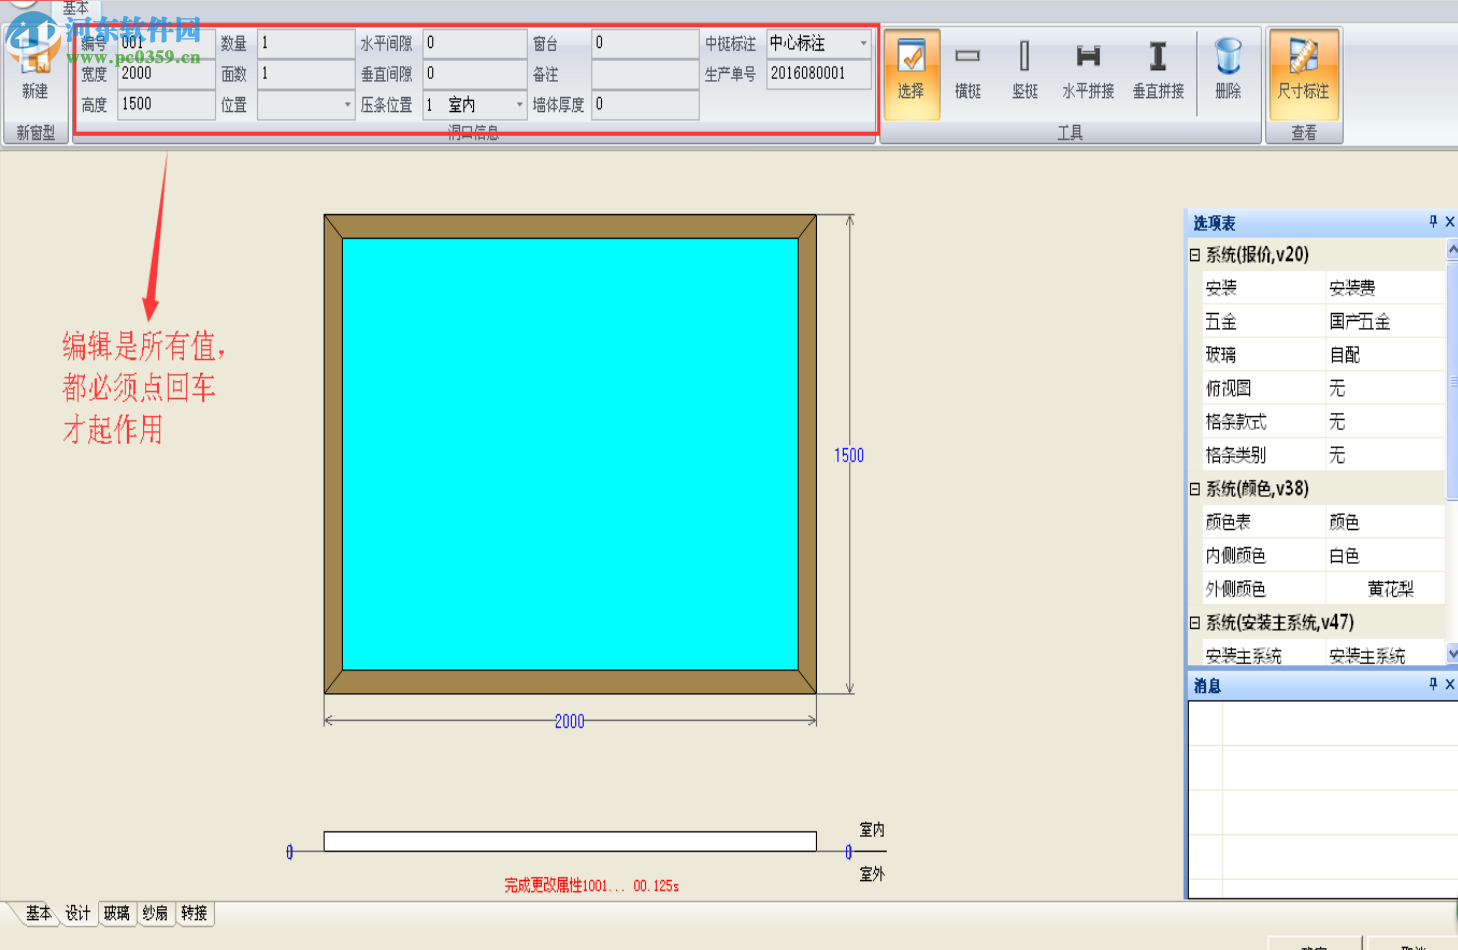Collapse the 系统(安装主系统,v47) group
This screenshot has width=1458, height=950.
[1194, 623]
